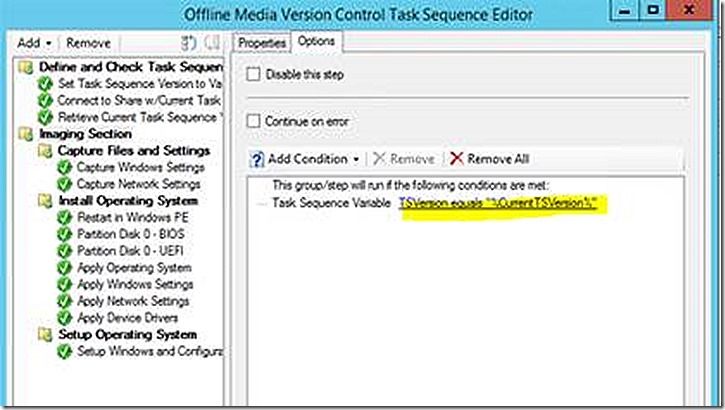Check the Continue on error checkbox
This screenshot has height=410, width=725.
pyautogui.click(x=253, y=121)
